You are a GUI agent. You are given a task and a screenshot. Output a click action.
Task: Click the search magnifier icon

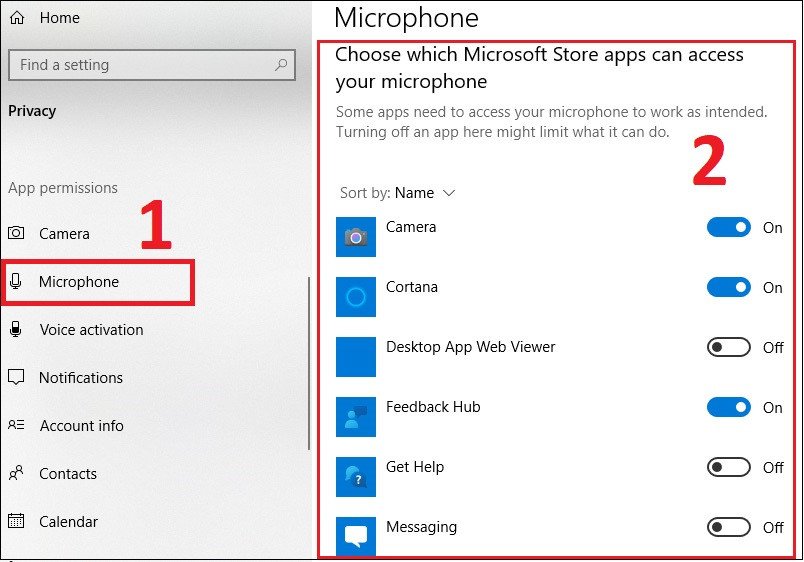(282, 65)
